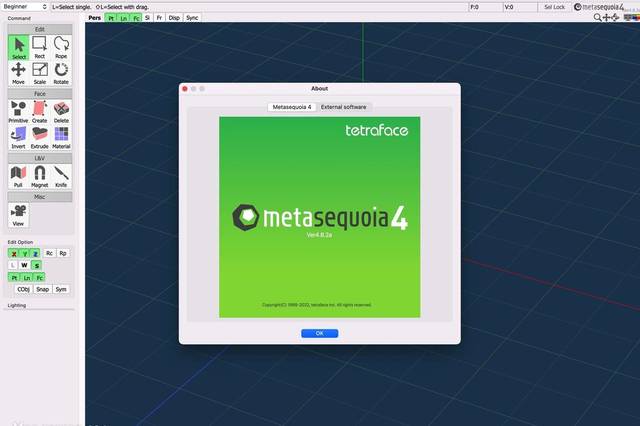The image size is (640, 426).
Task: Click the rotate view icon beside pan
Action: point(615,17)
